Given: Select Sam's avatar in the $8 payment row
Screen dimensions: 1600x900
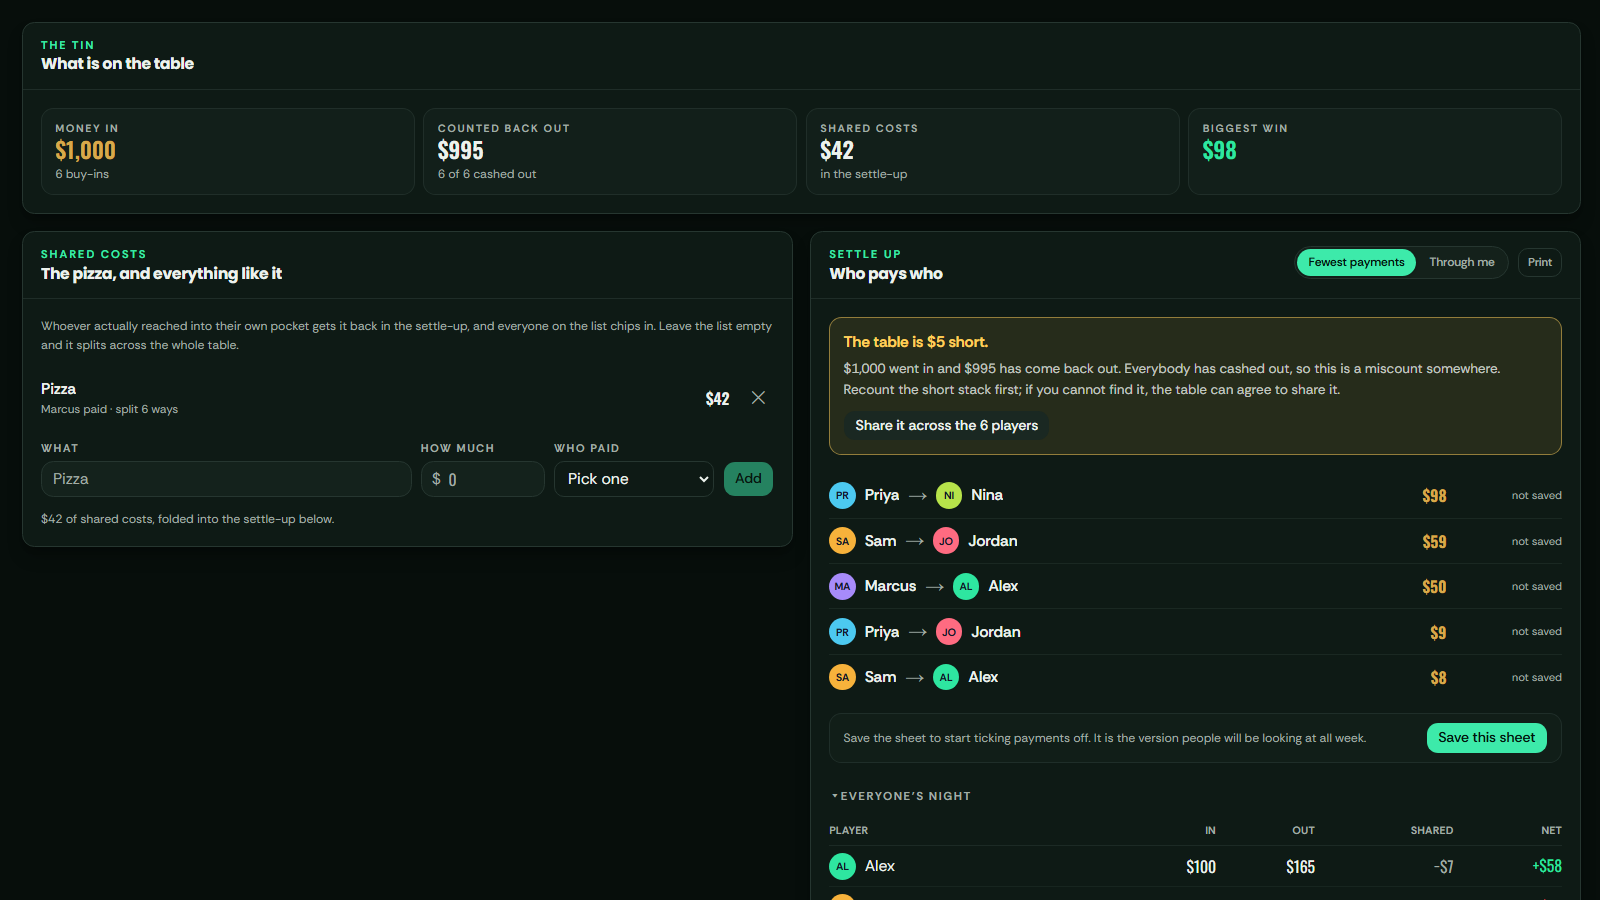Looking at the screenshot, I should (x=842, y=677).
